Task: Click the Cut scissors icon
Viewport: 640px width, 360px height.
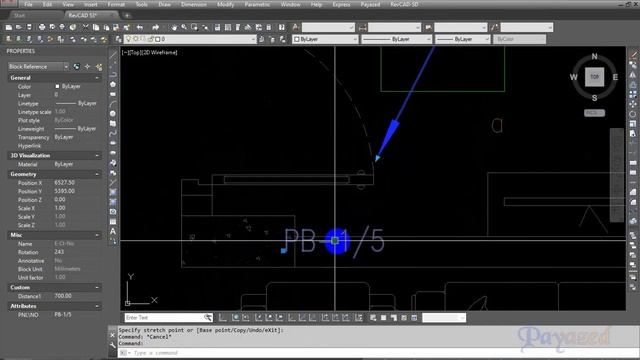Action: (85, 27)
